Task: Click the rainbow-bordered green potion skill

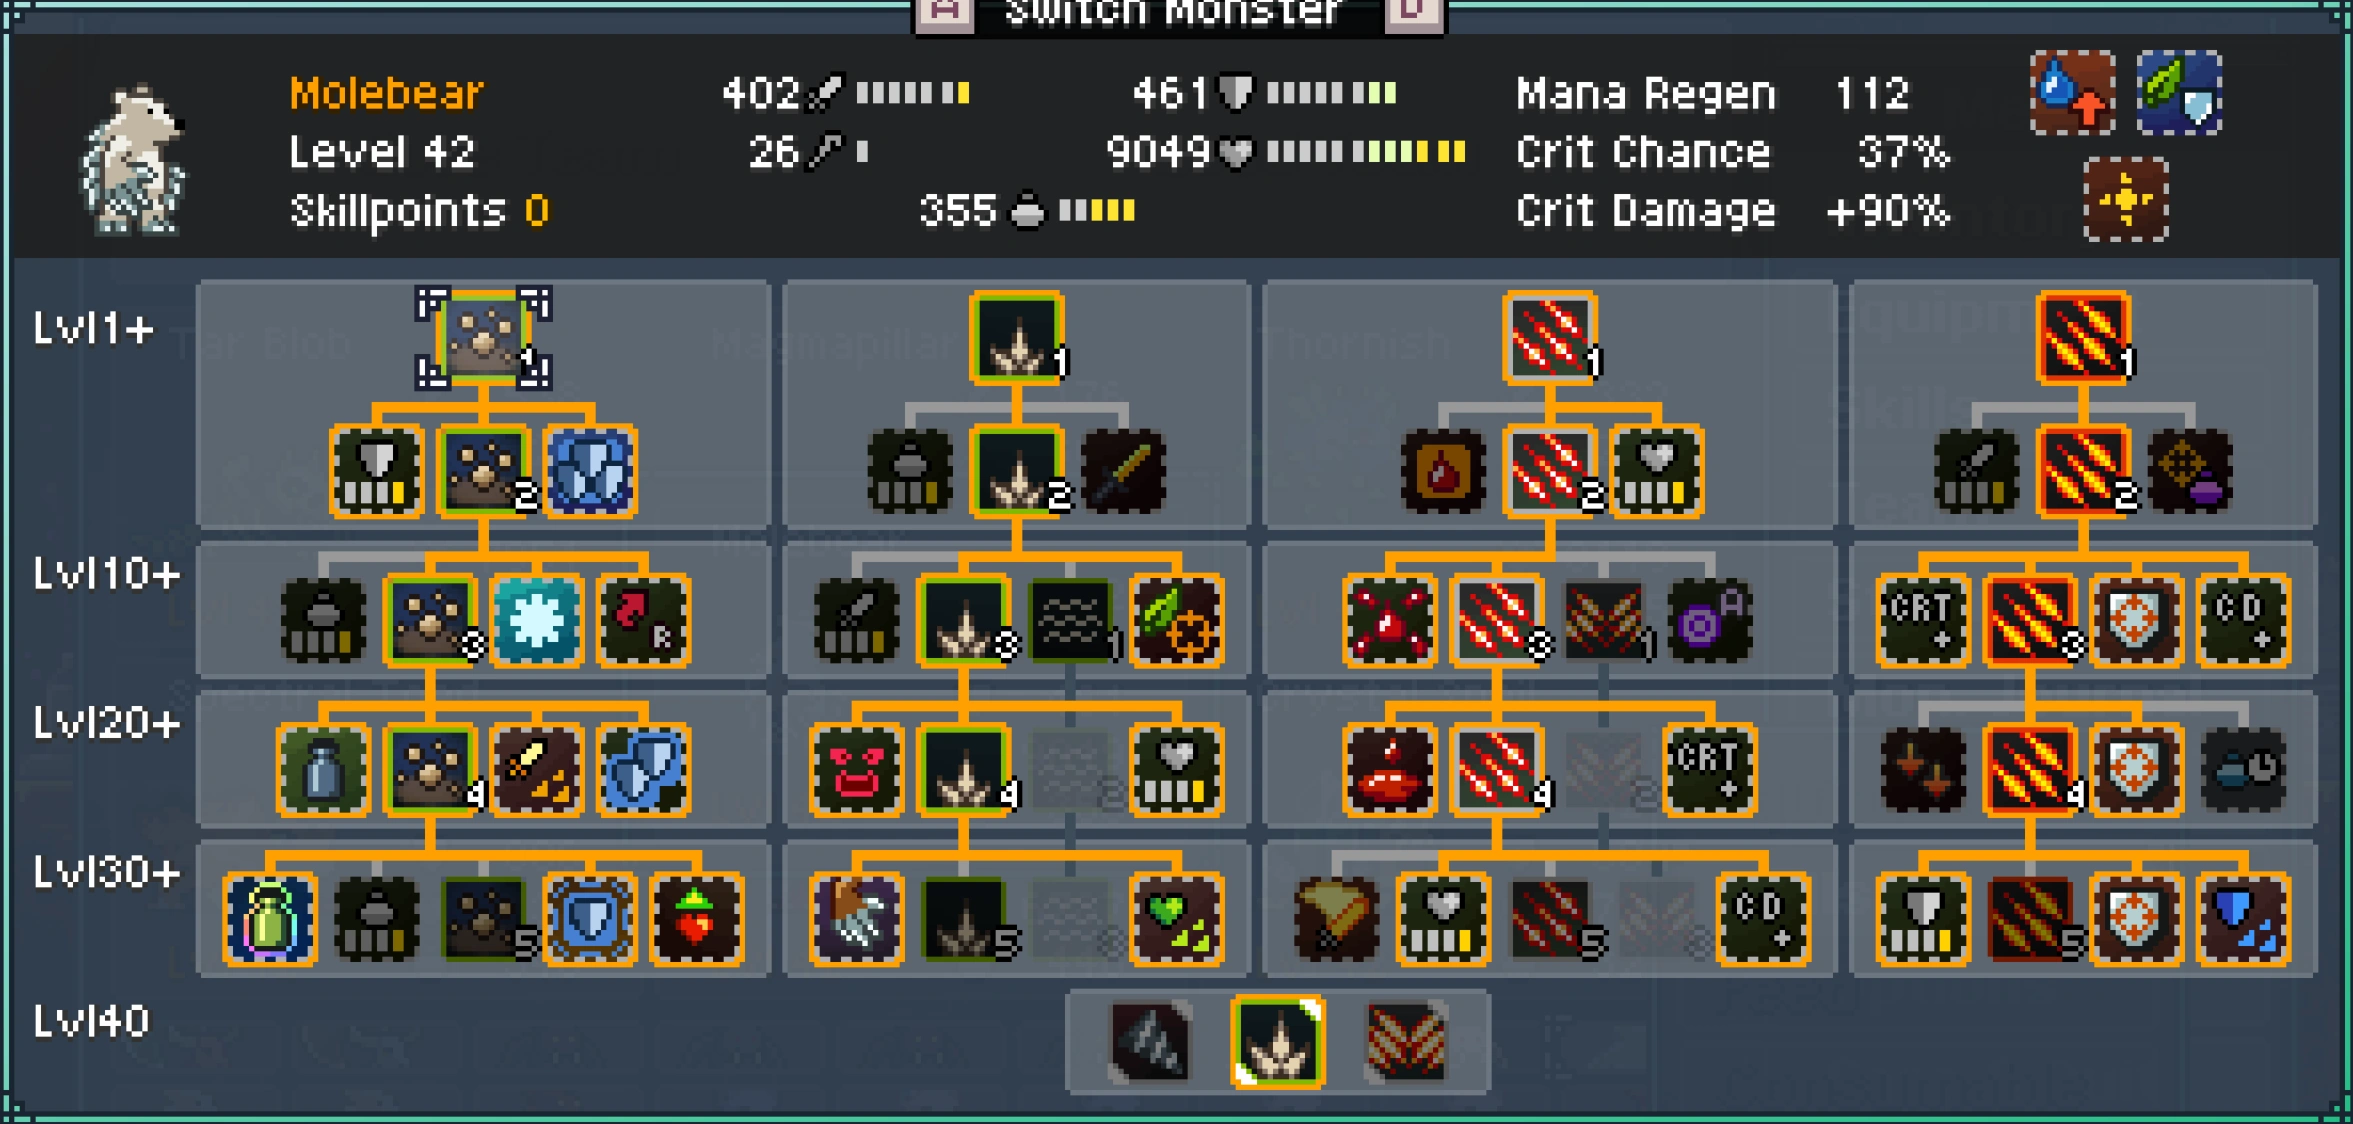Action: [x=270, y=920]
